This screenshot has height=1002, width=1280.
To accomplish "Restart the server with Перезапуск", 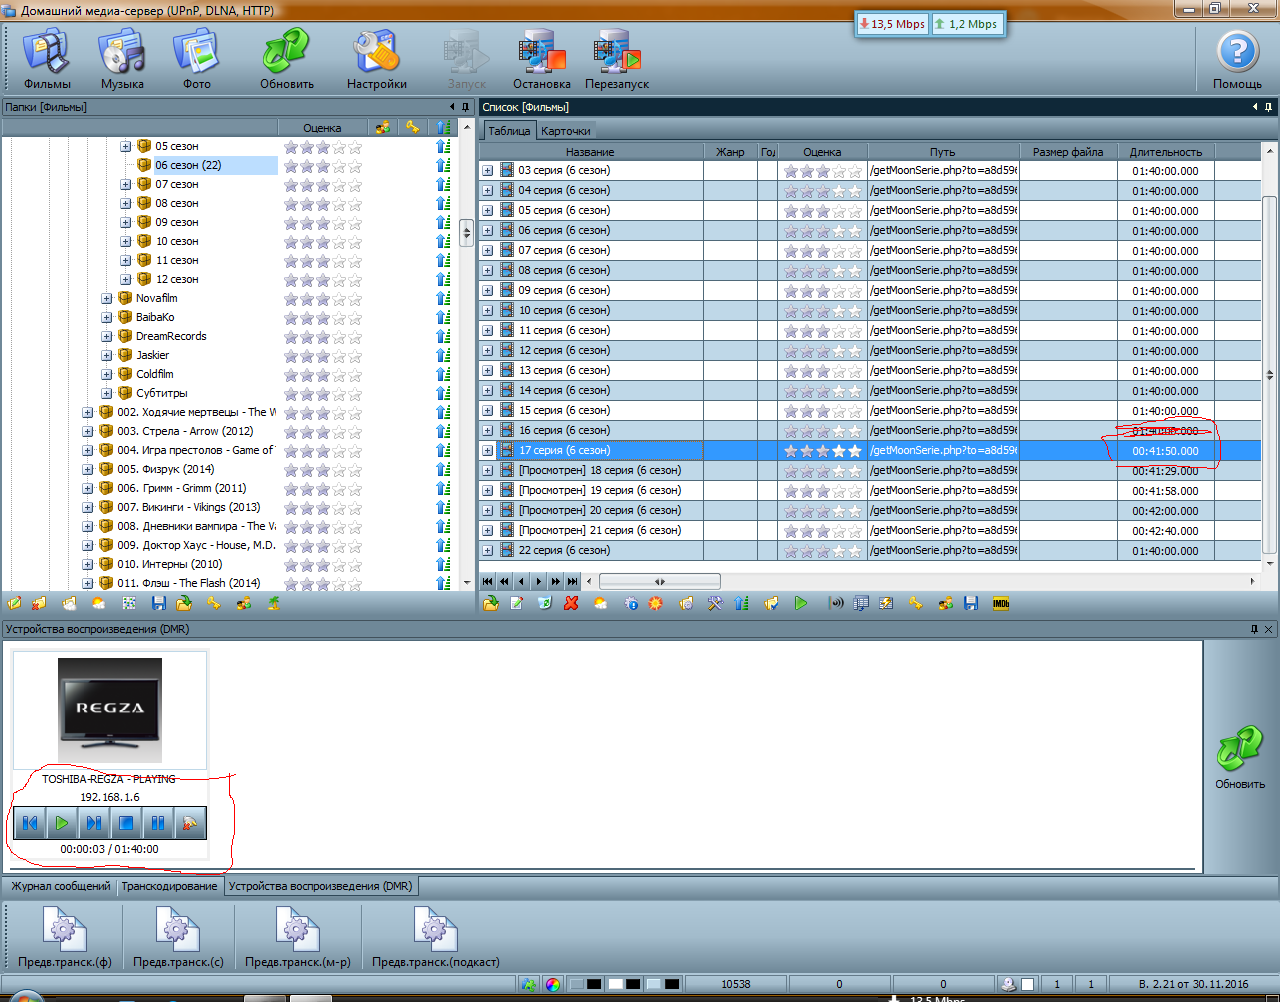I will 616,60.
